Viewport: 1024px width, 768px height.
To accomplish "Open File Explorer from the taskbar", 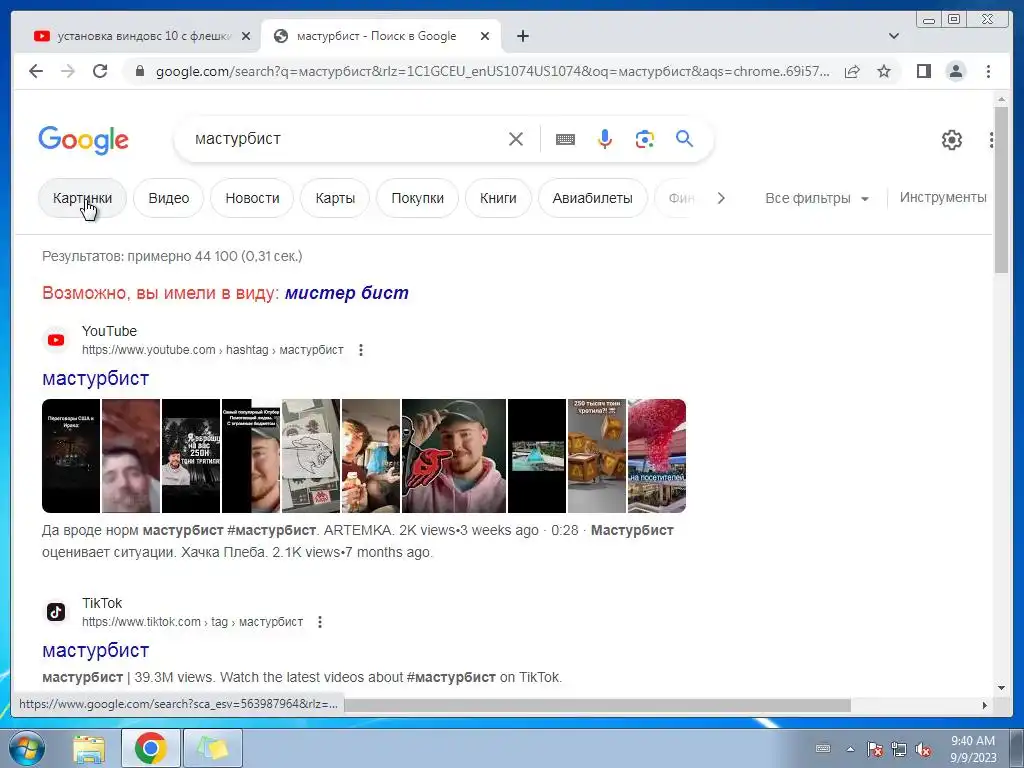I will 89,748.
